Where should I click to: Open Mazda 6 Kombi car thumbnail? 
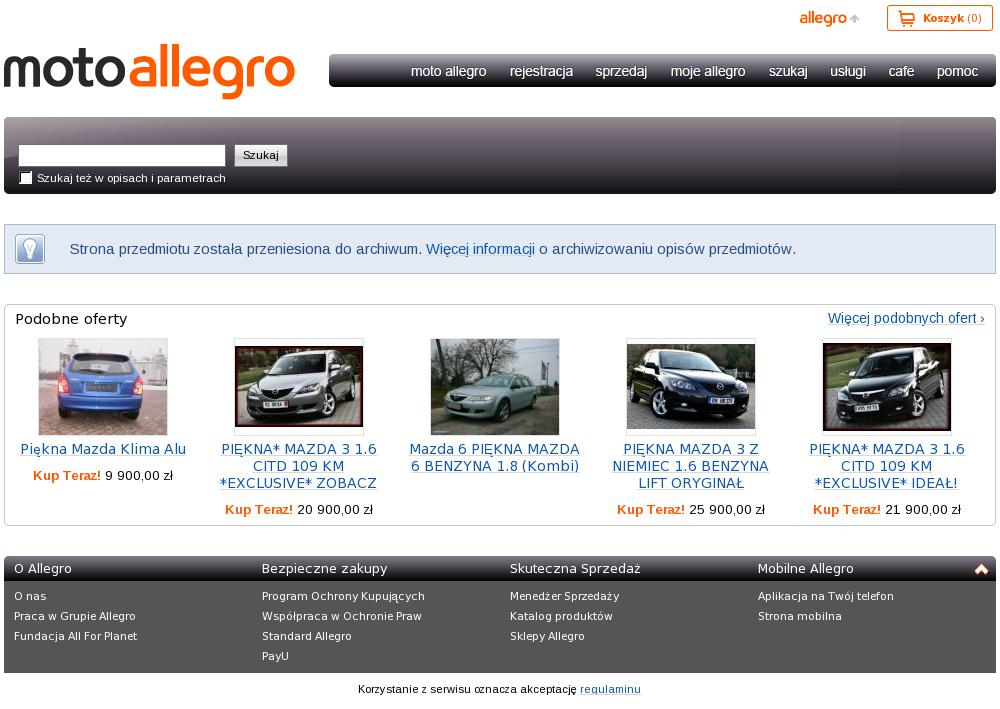[495, 386]
